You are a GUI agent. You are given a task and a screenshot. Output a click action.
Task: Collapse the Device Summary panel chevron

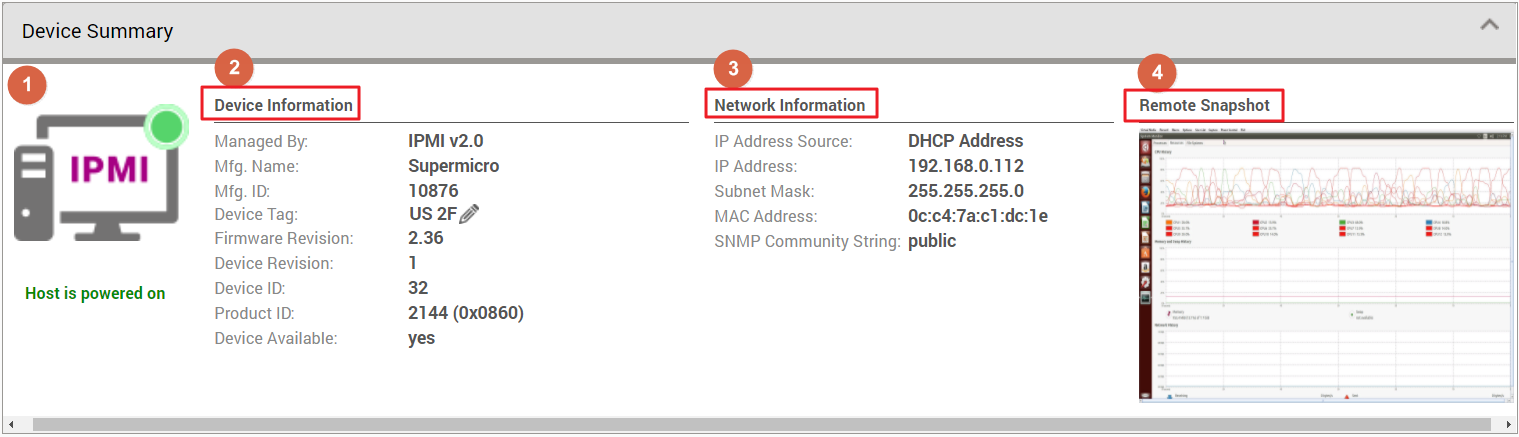[1489, 25]
